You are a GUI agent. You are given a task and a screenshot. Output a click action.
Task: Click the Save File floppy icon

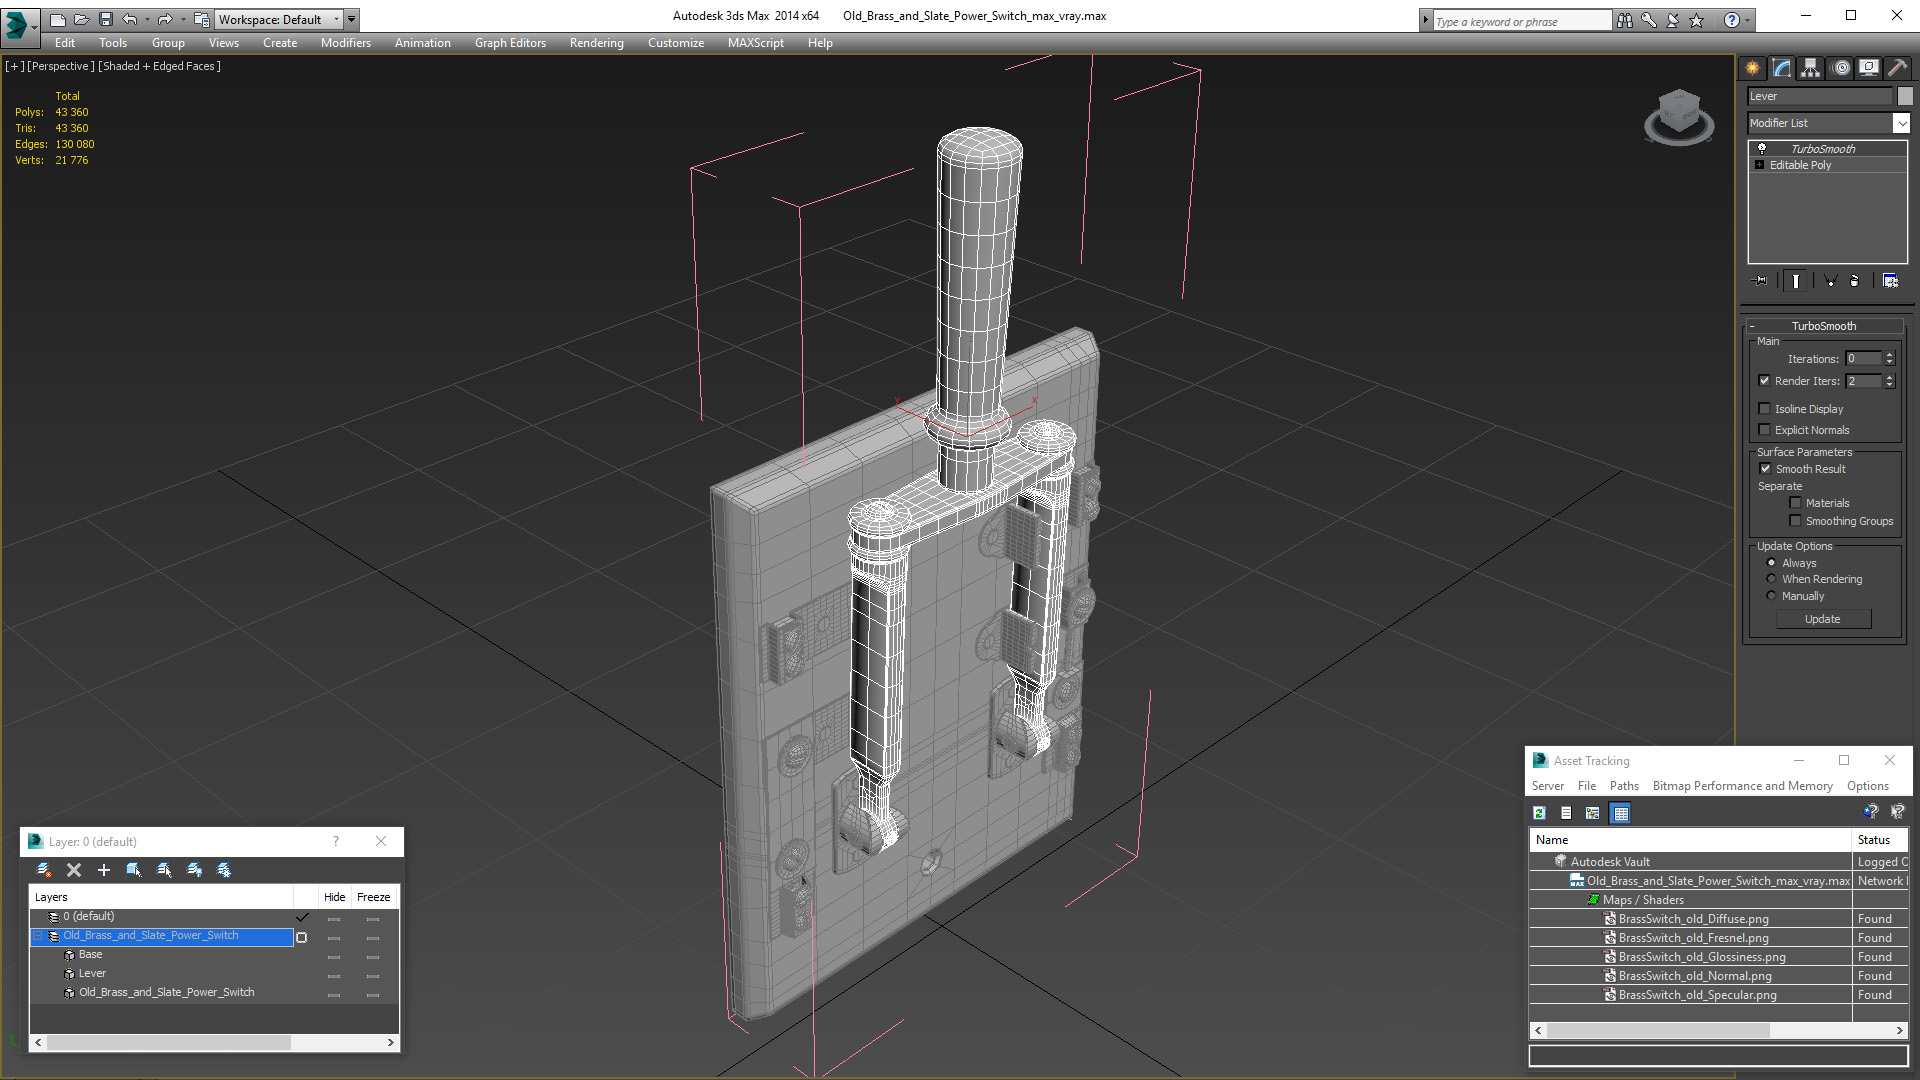(x=105, y=19)
